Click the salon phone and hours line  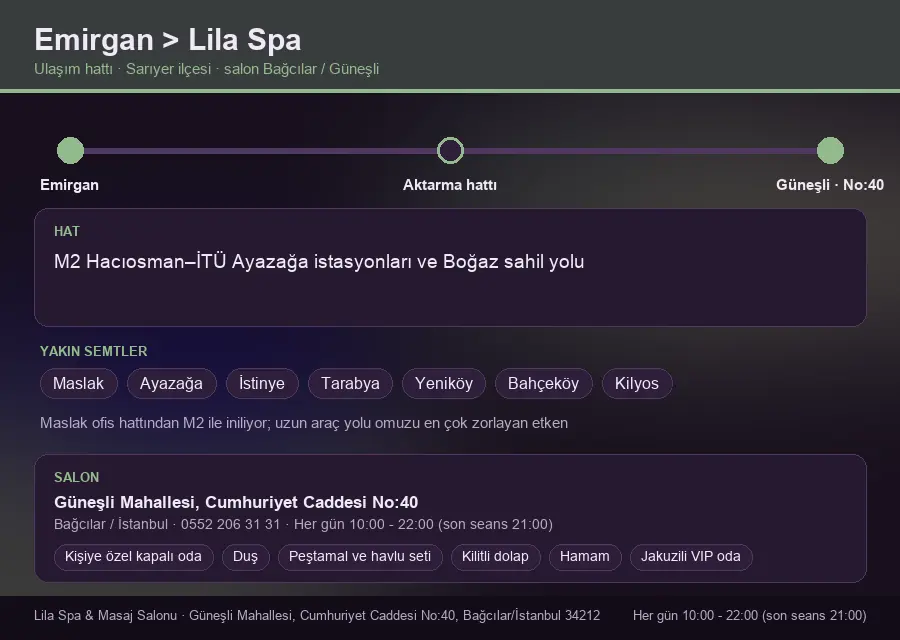click(303, 525)
